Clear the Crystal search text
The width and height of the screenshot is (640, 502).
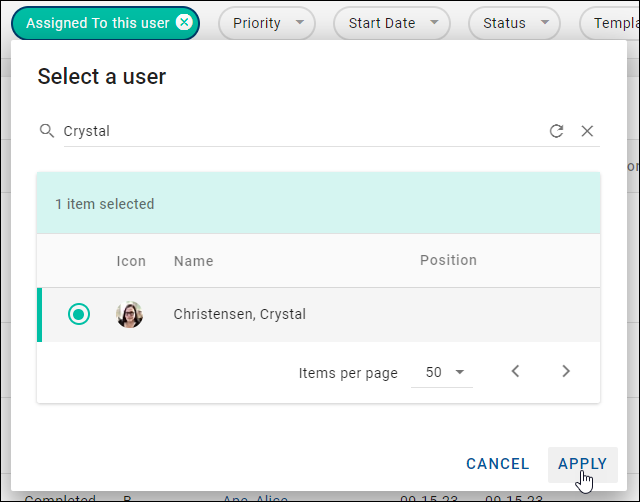tap(587, 131)
